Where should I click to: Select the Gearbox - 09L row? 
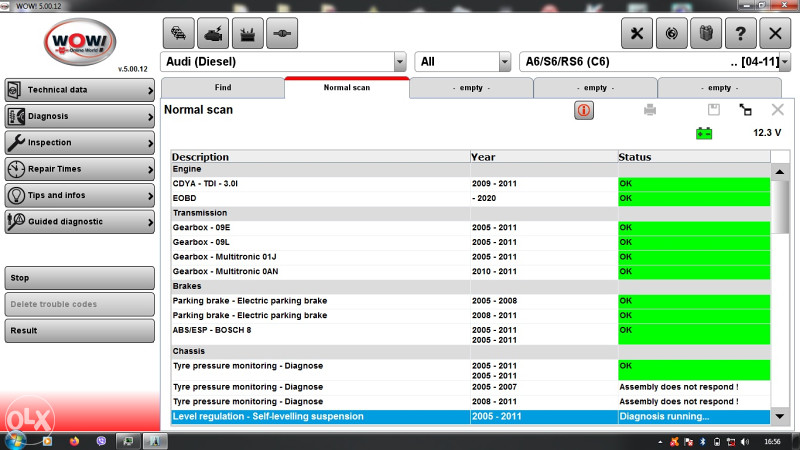click(470, 242)
